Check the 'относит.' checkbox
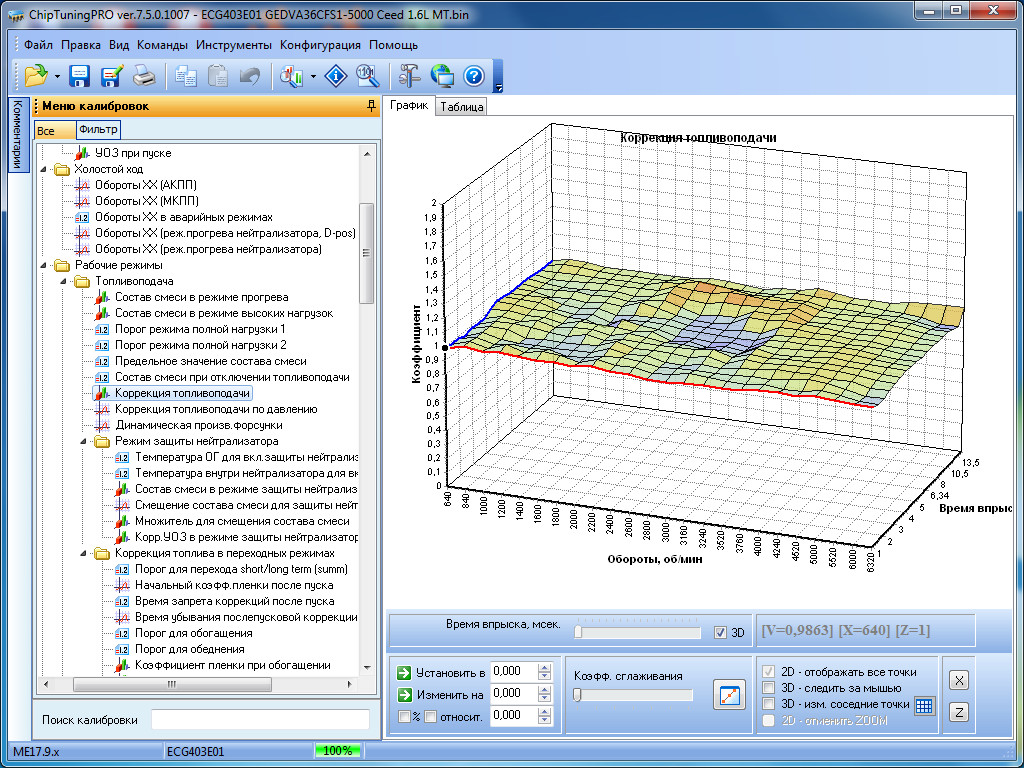 pyautogui.click(x=430, y=716)
